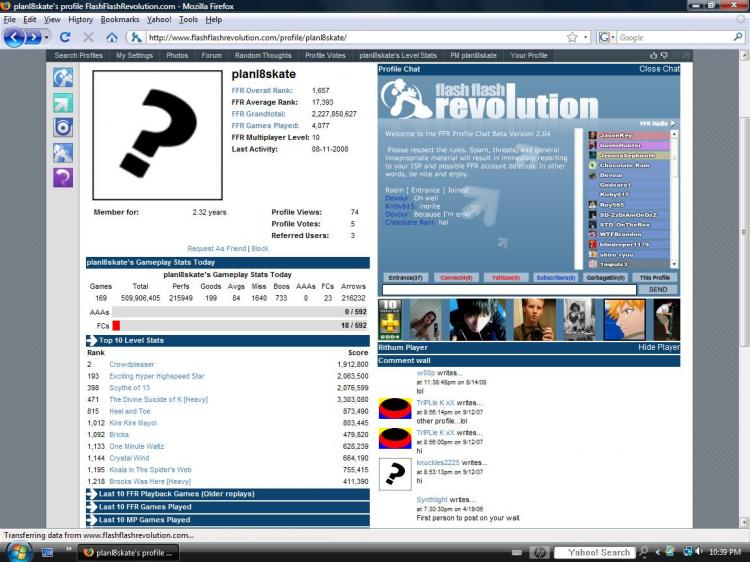Bookmark this page with the star icon
Viewport: 750px width, 562px height.
(572, 37)
